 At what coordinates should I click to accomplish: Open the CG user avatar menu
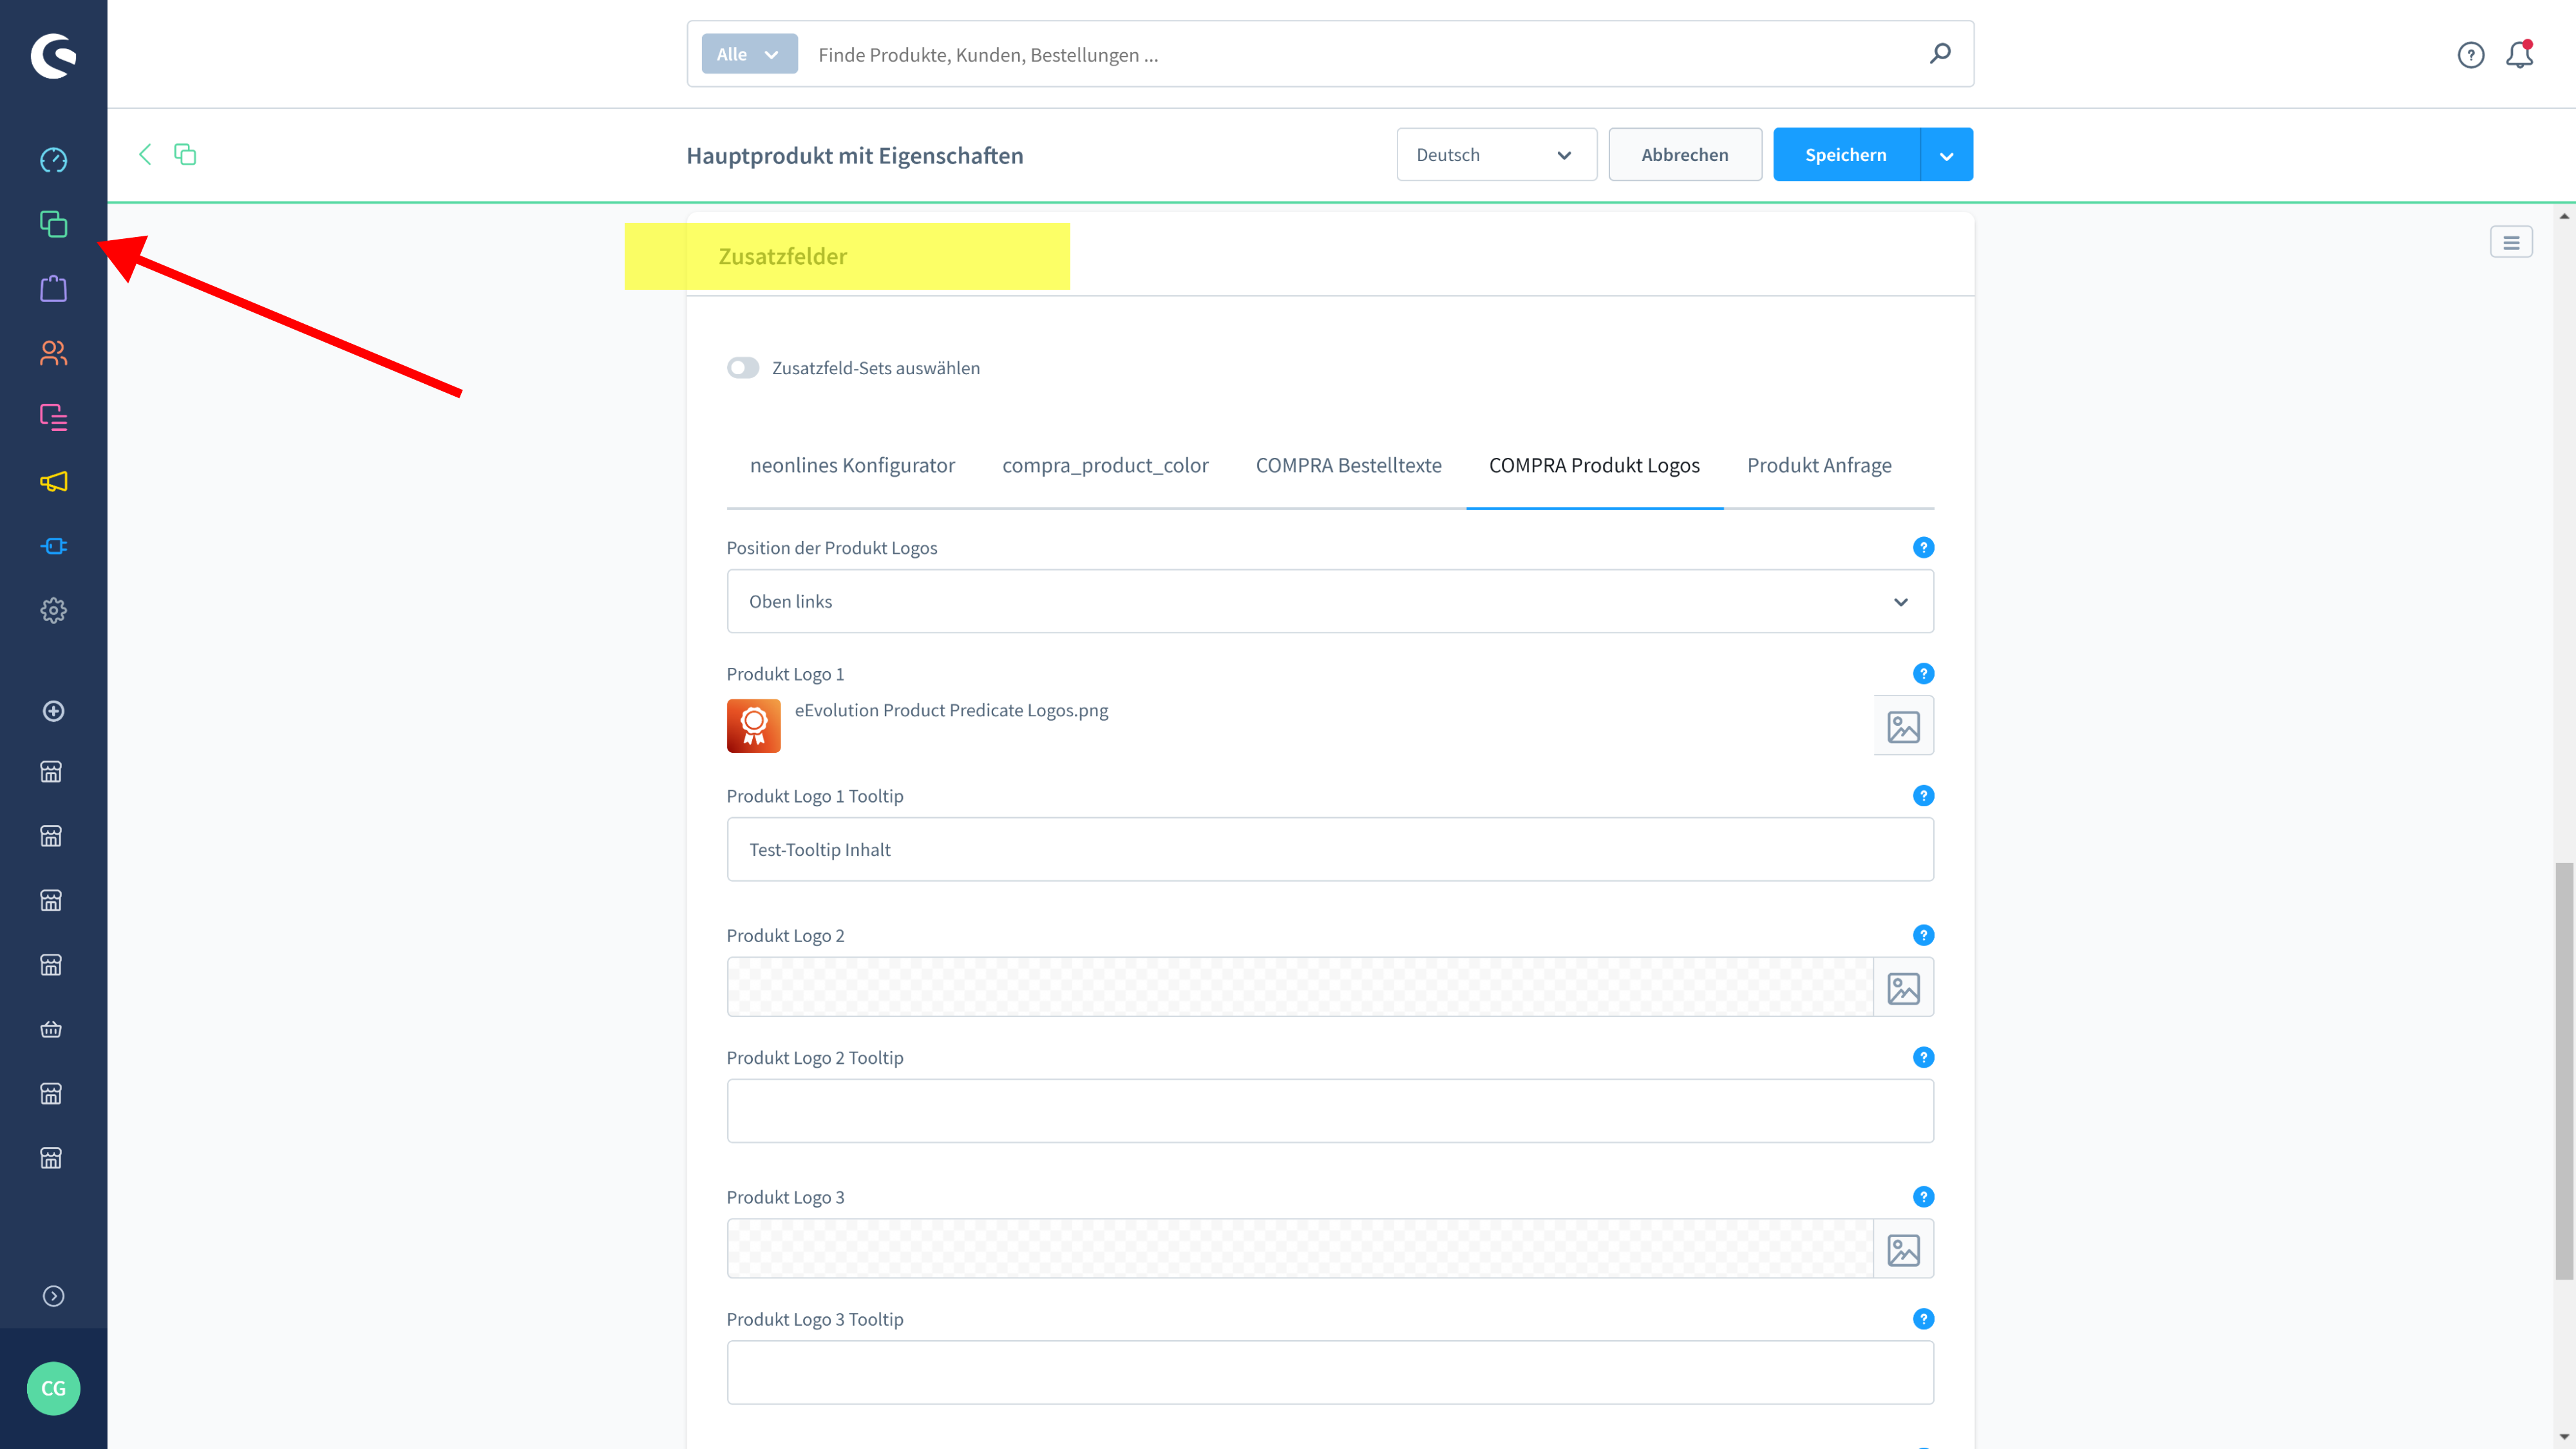point(53,1388)
